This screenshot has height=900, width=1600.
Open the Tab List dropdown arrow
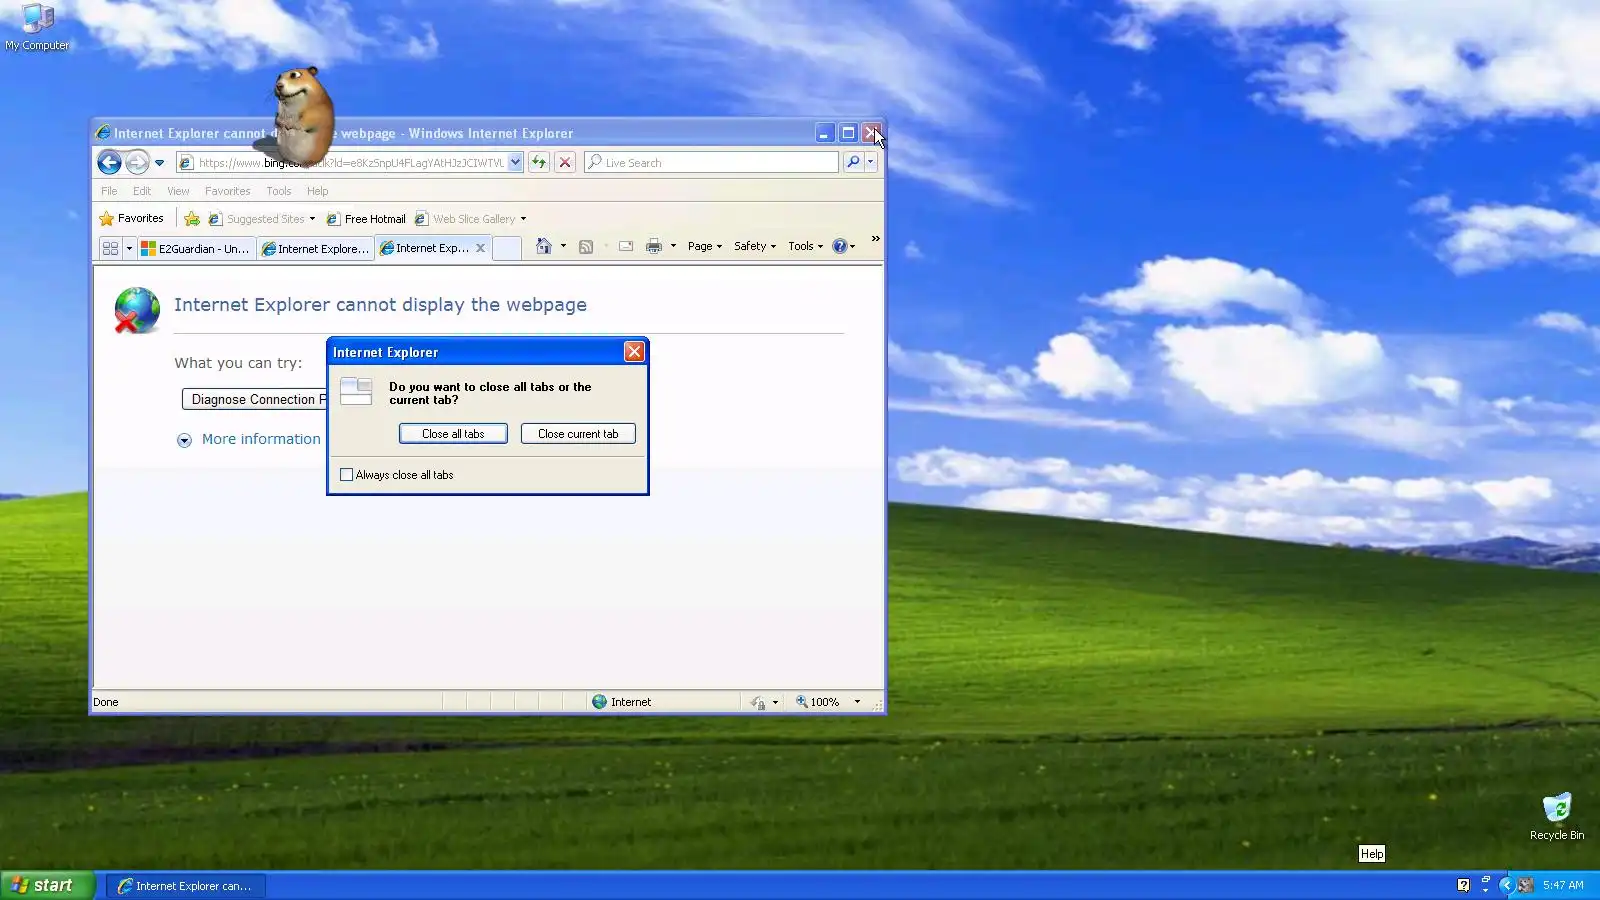click(129, 248)
